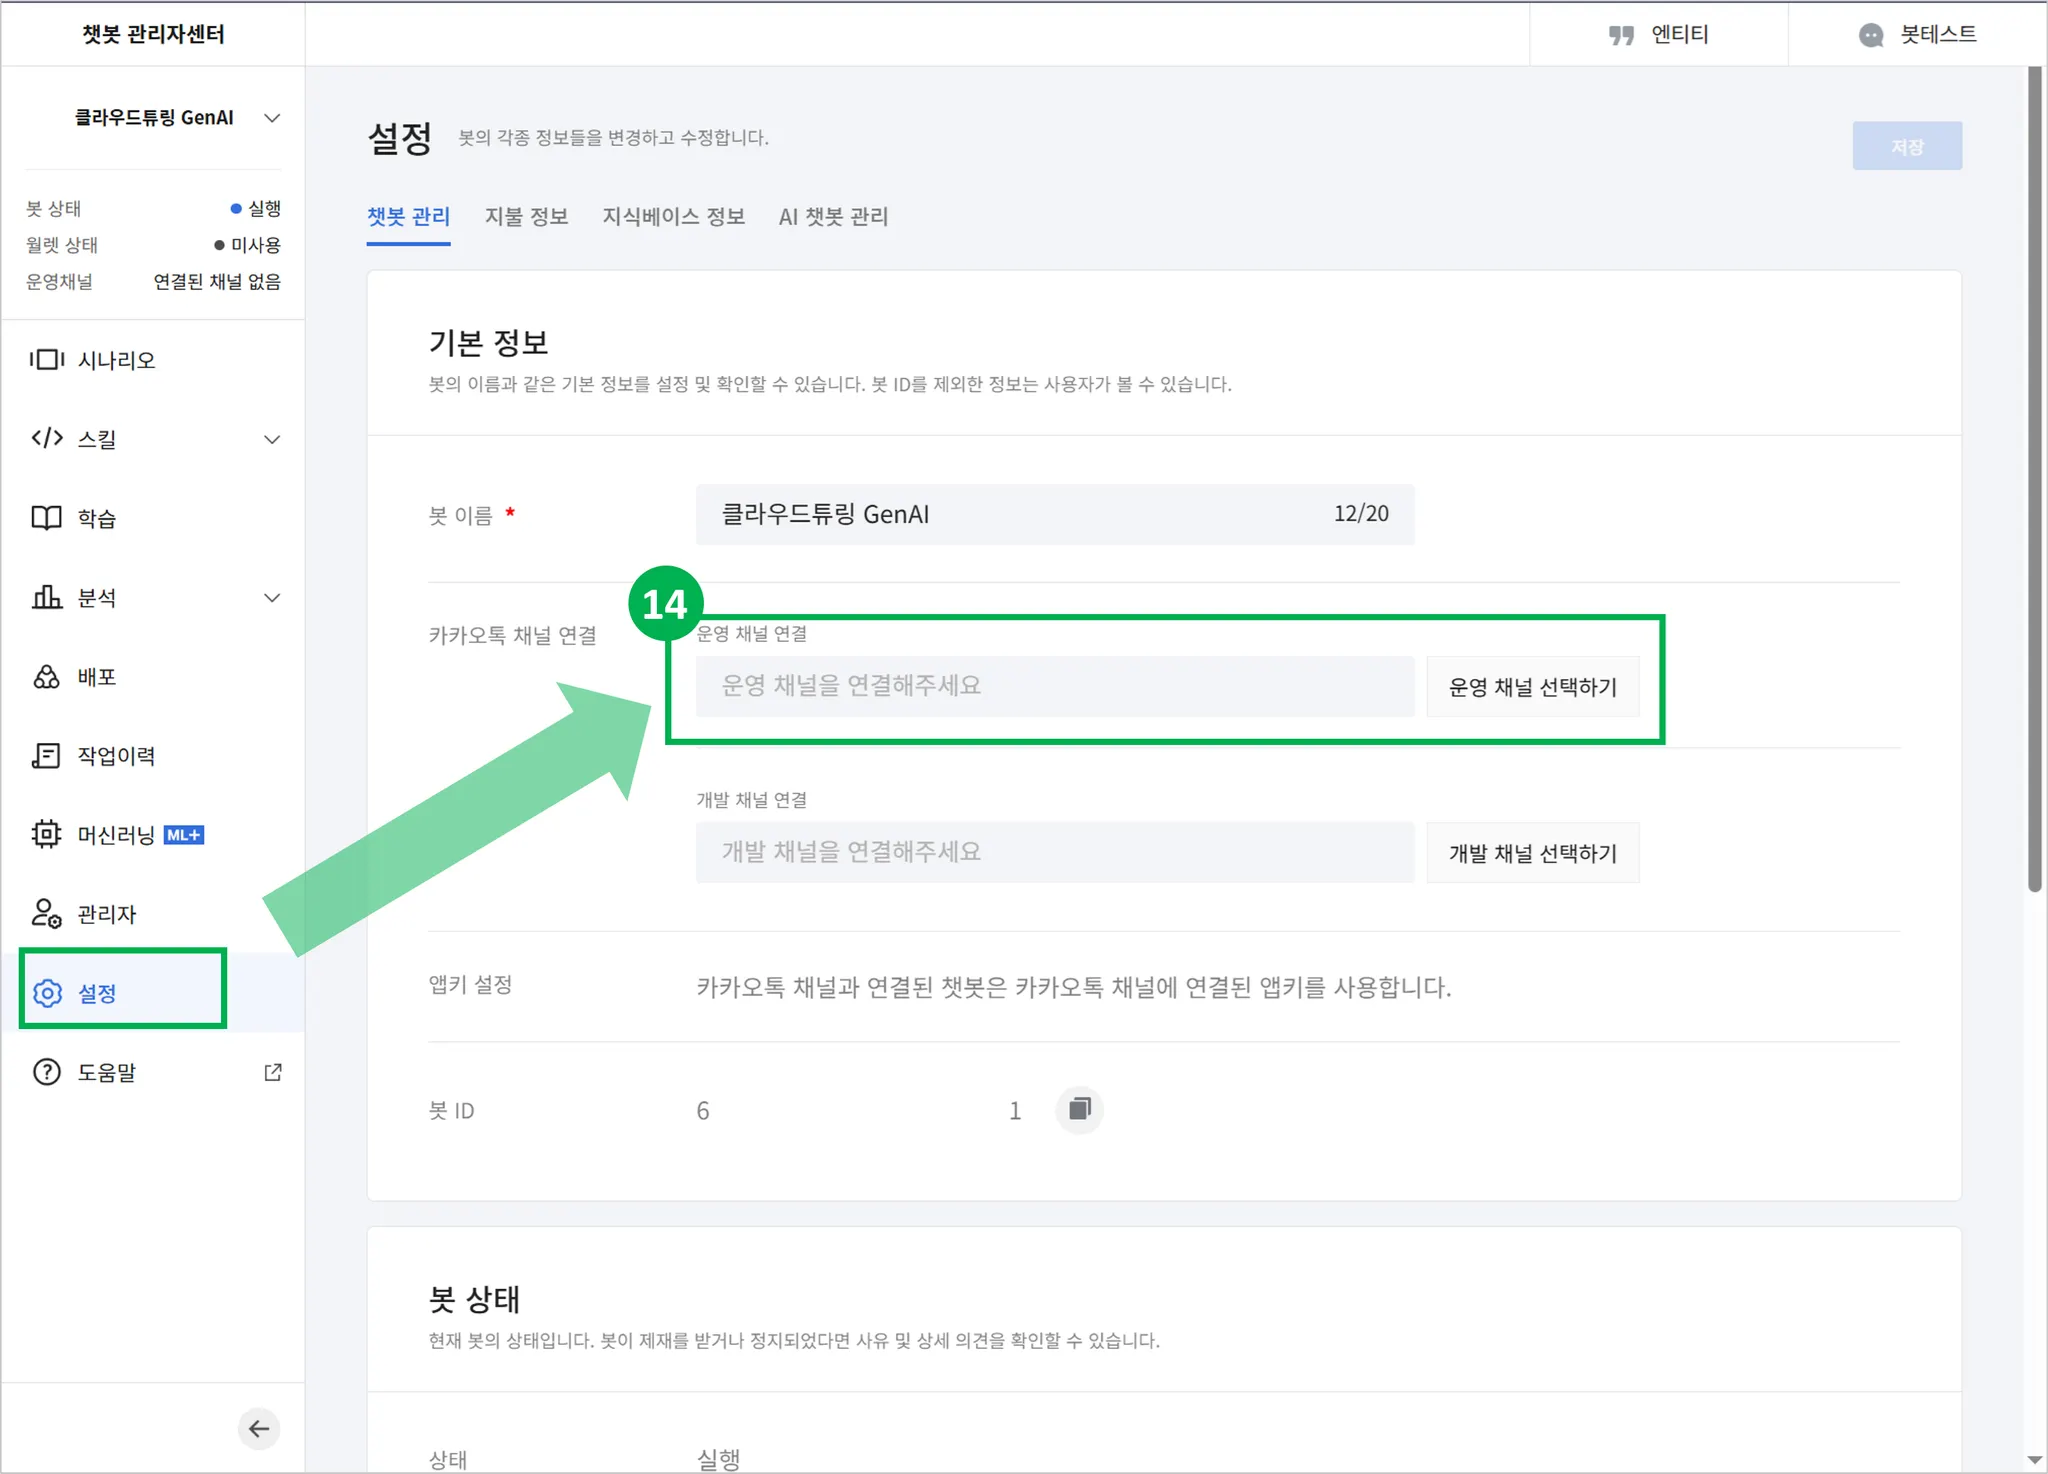The height and width of the screenshot is (1474, 2048).
Task: Copy the 봇 ID value
Action: click(x=1080, y=1110)
